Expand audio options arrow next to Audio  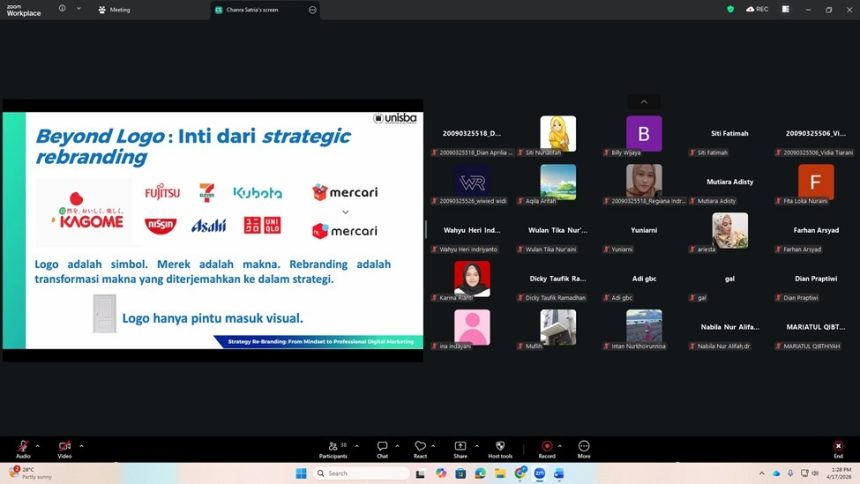click(37, 446)
